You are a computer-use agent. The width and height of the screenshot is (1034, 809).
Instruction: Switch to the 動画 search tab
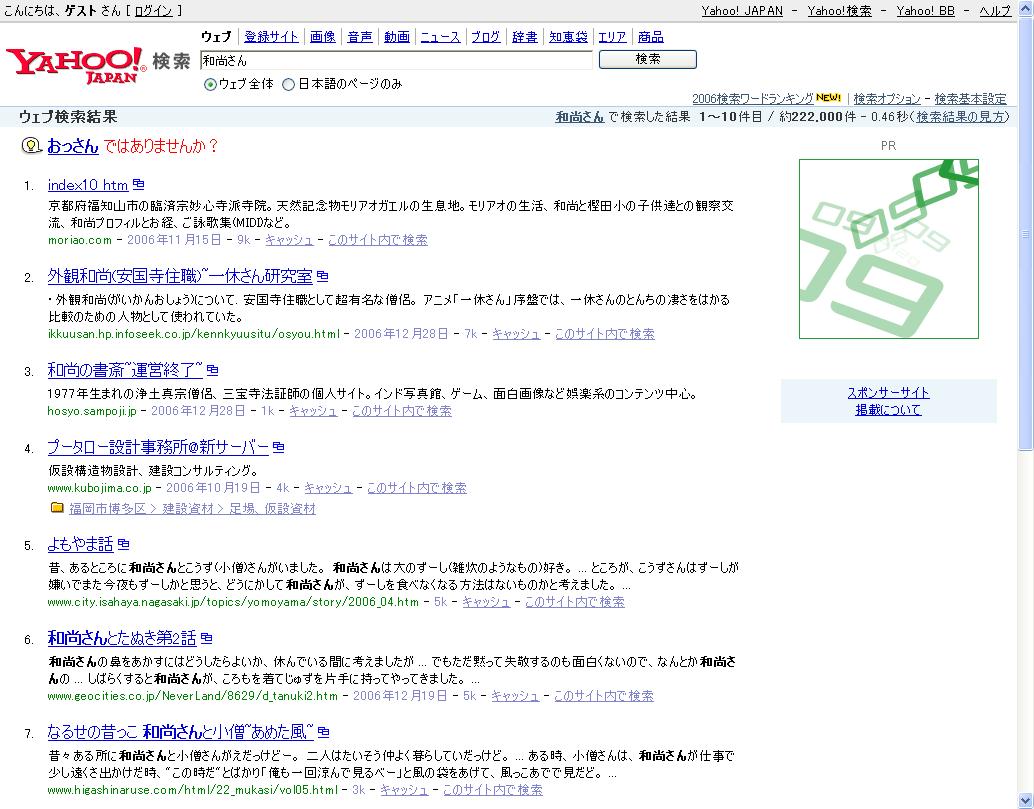(x=397, y=37)
